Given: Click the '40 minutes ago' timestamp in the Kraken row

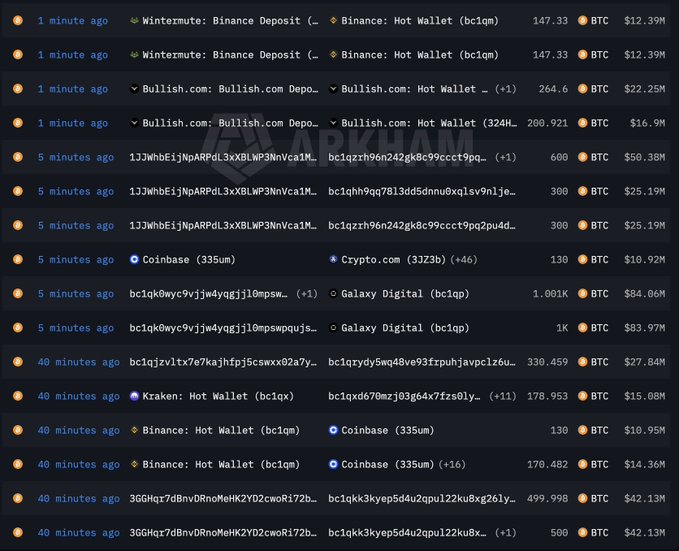Looking at the screenshot, I should pyautogui.click(x=78, y=396).
